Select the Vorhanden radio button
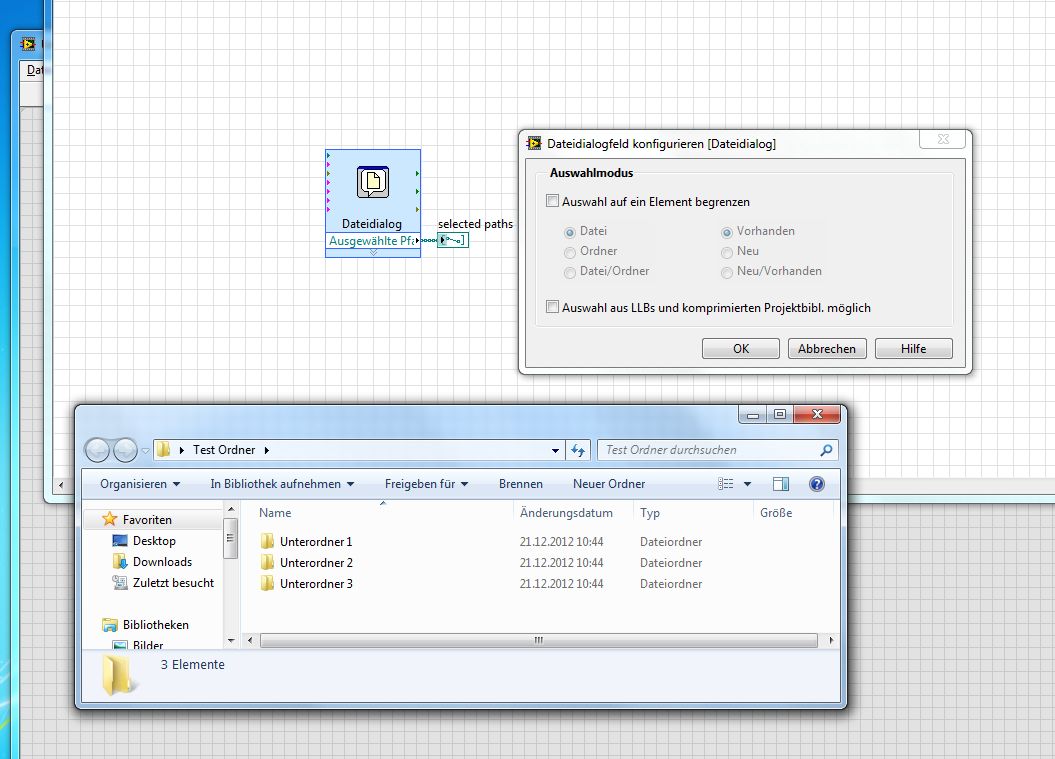Viewport: 1055px width, 759px height. [727, 232]
